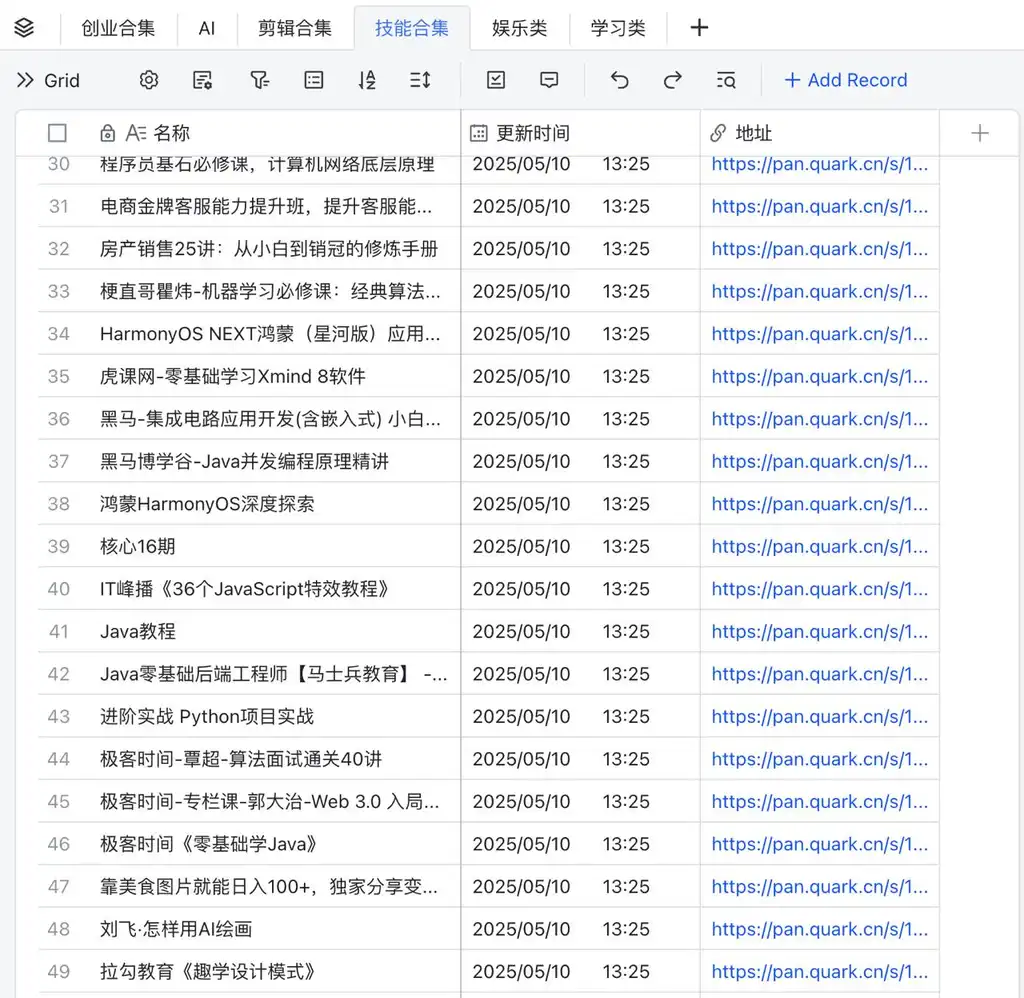This screenshot has width=1024, height=998.
Task: Open the layers stack icon
Action: [24, 27]
